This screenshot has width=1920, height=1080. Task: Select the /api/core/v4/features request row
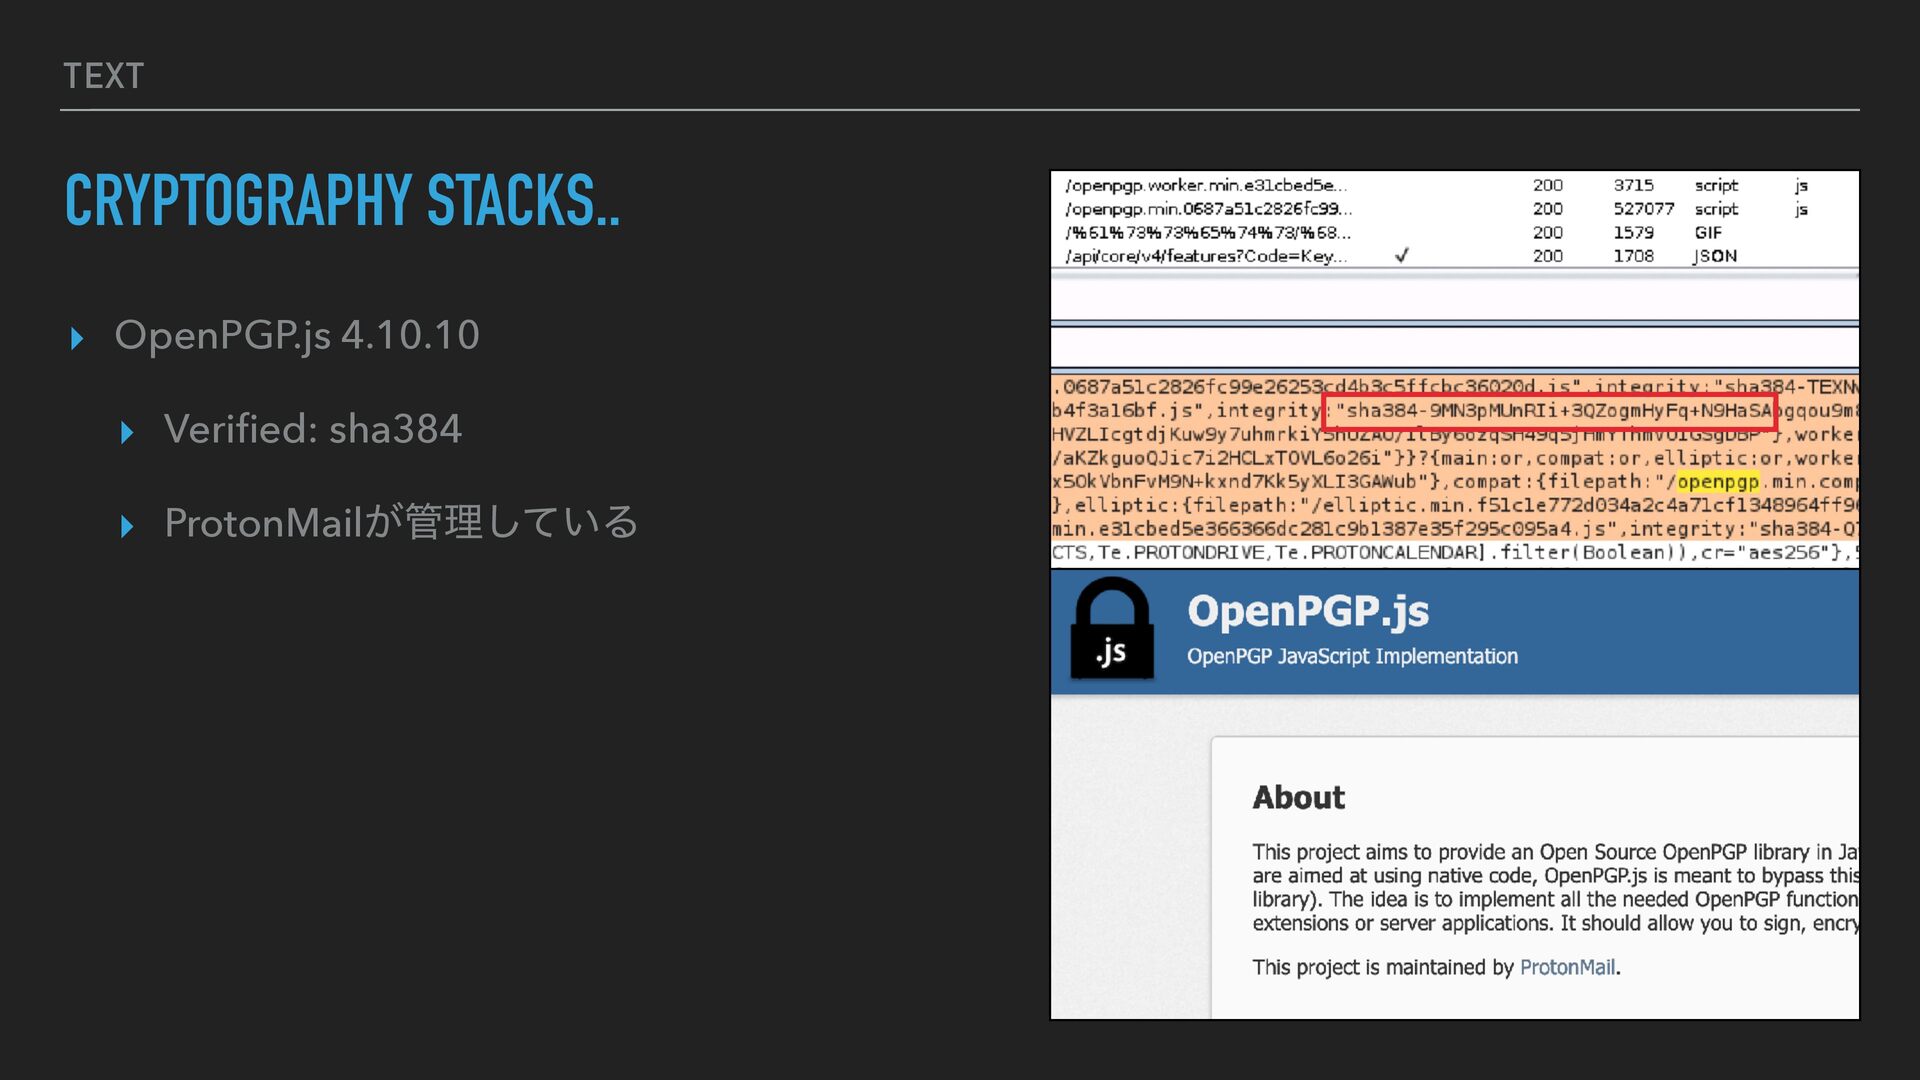pos(1205,256)
